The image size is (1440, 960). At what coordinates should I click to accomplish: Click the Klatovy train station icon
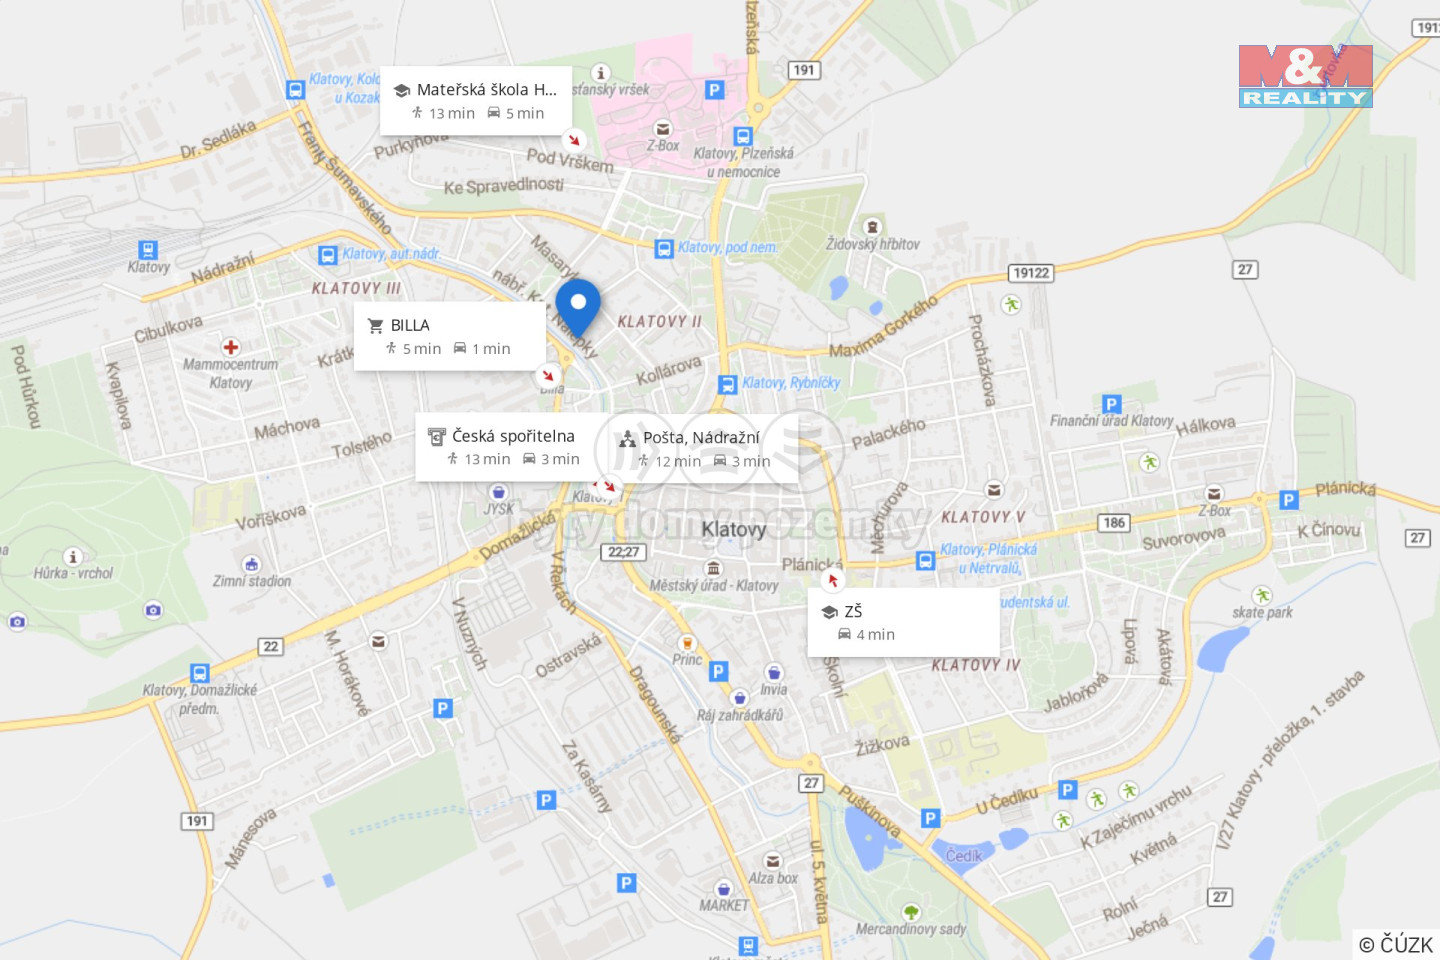point(148,250)
